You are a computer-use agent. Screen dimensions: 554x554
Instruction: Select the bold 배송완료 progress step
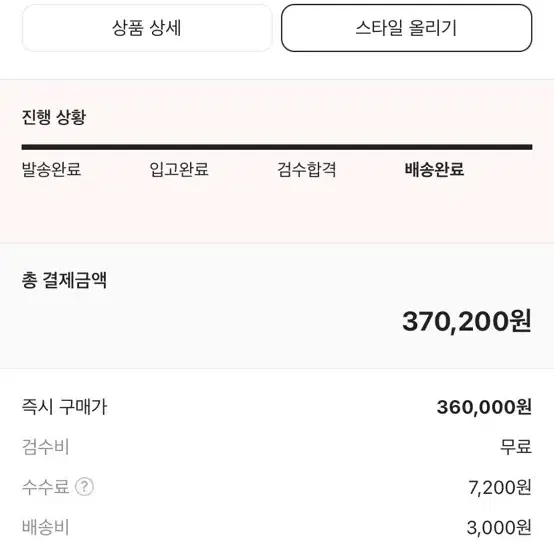434,169
